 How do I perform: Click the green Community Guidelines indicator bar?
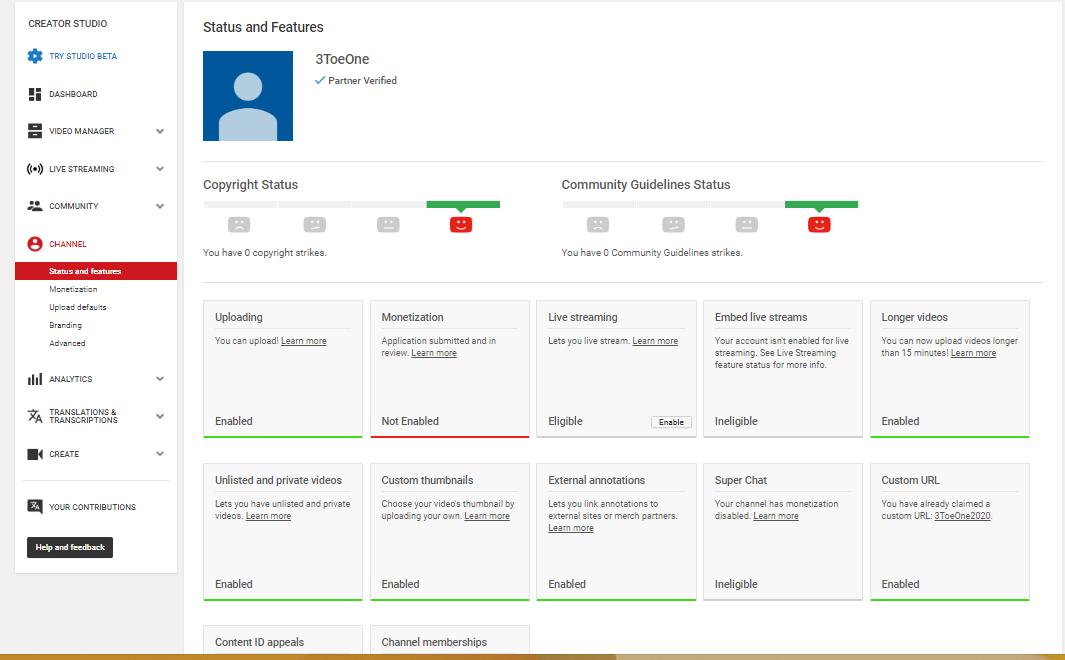(x=821, y=204)
